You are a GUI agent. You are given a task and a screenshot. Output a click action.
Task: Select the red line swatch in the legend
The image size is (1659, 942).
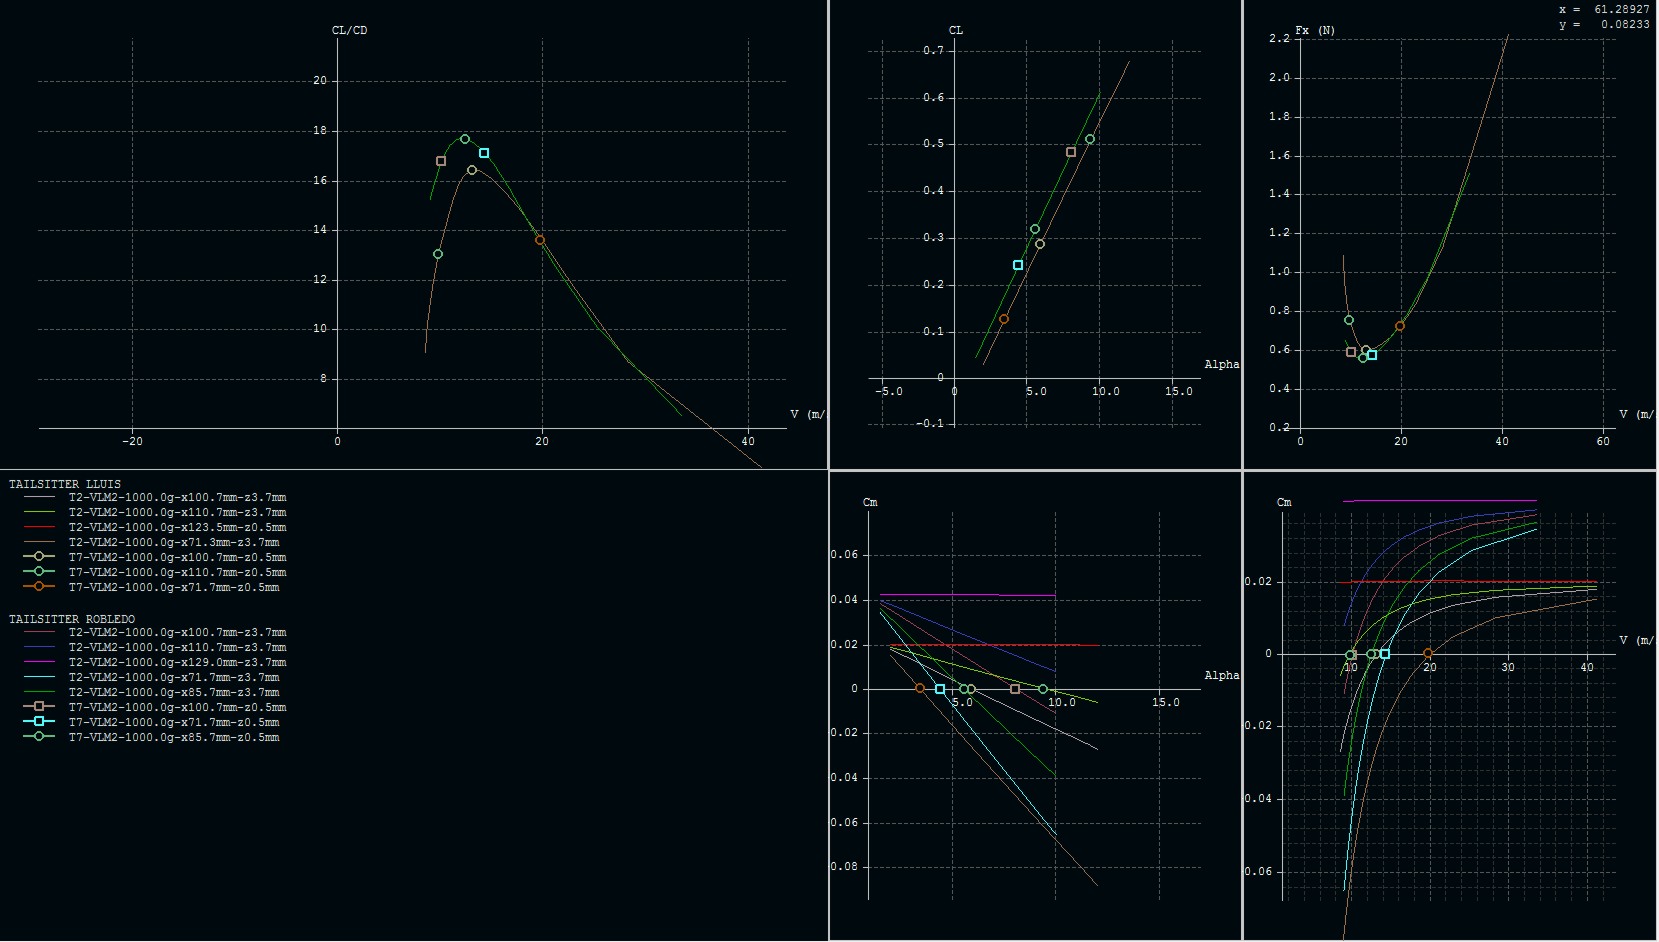pyautogui.click(x=39, y=527)
